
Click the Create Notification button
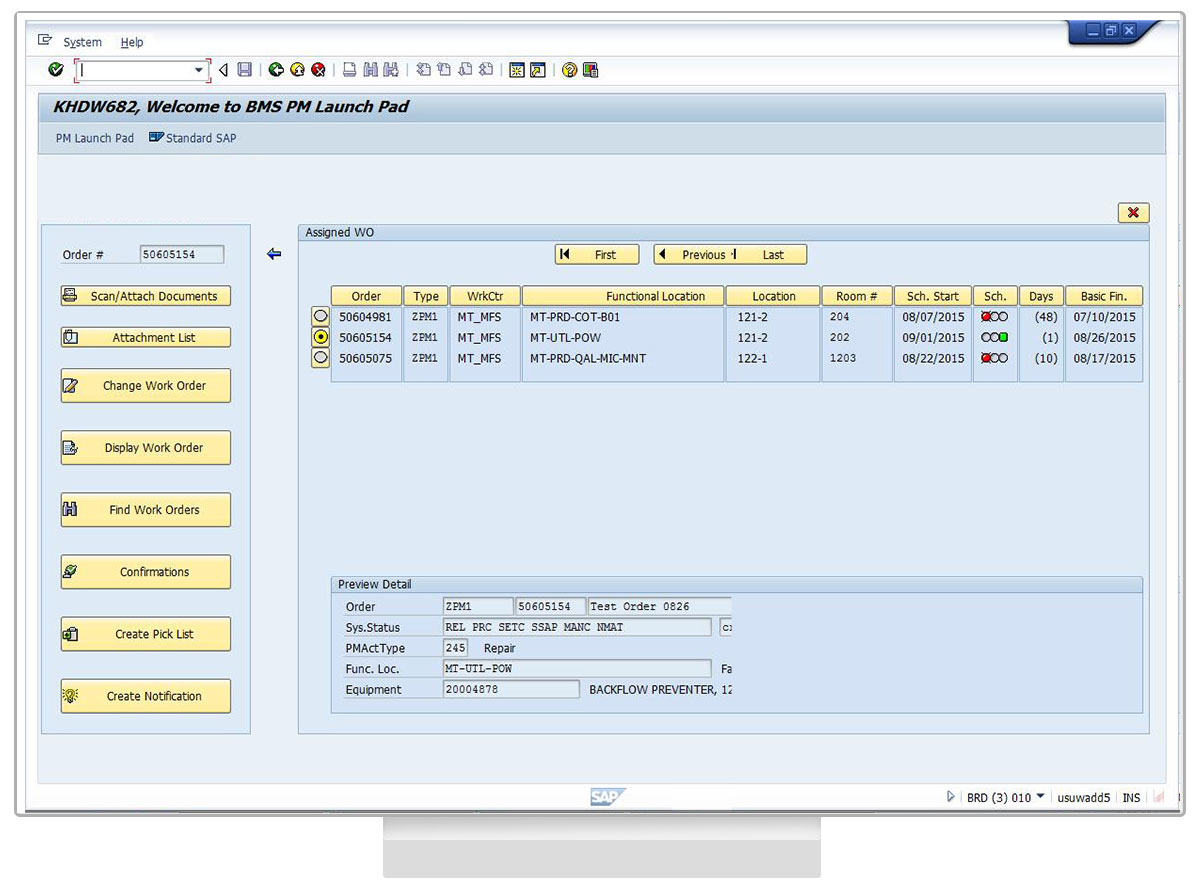click(x=146, y=696)
